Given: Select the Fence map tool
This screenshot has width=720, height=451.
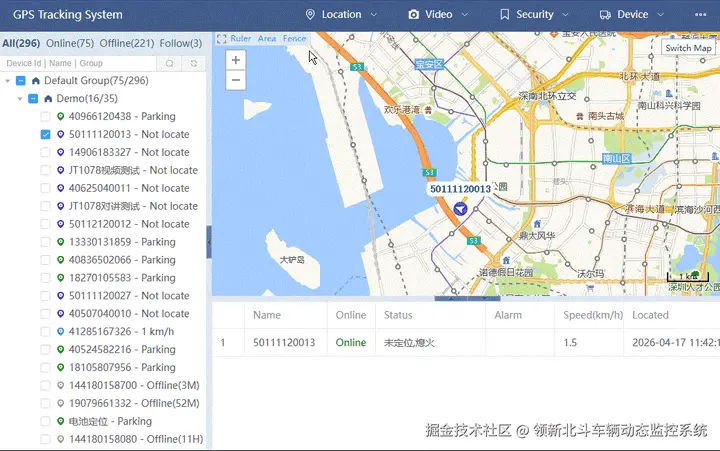Looking at the screenshot, I should click(x=294, y=39).
